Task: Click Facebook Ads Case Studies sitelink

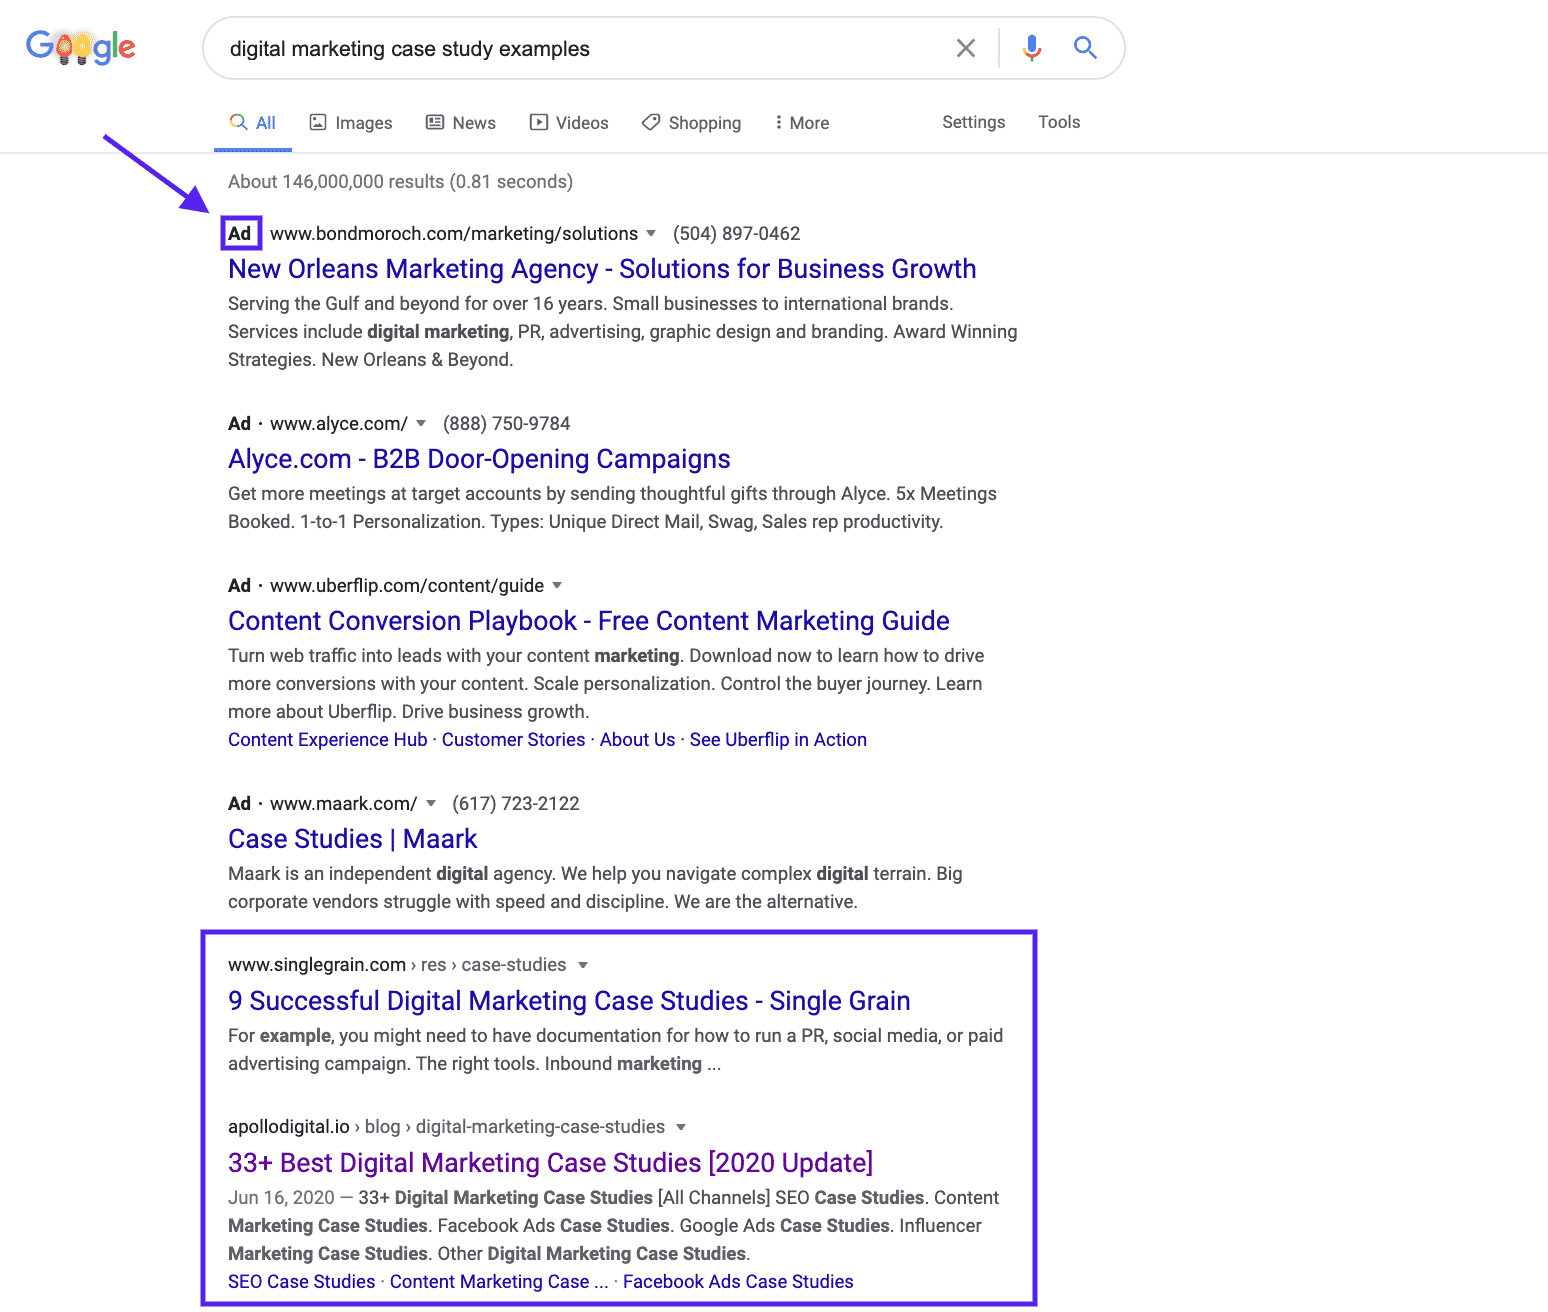Action: tap(738, 1282)
